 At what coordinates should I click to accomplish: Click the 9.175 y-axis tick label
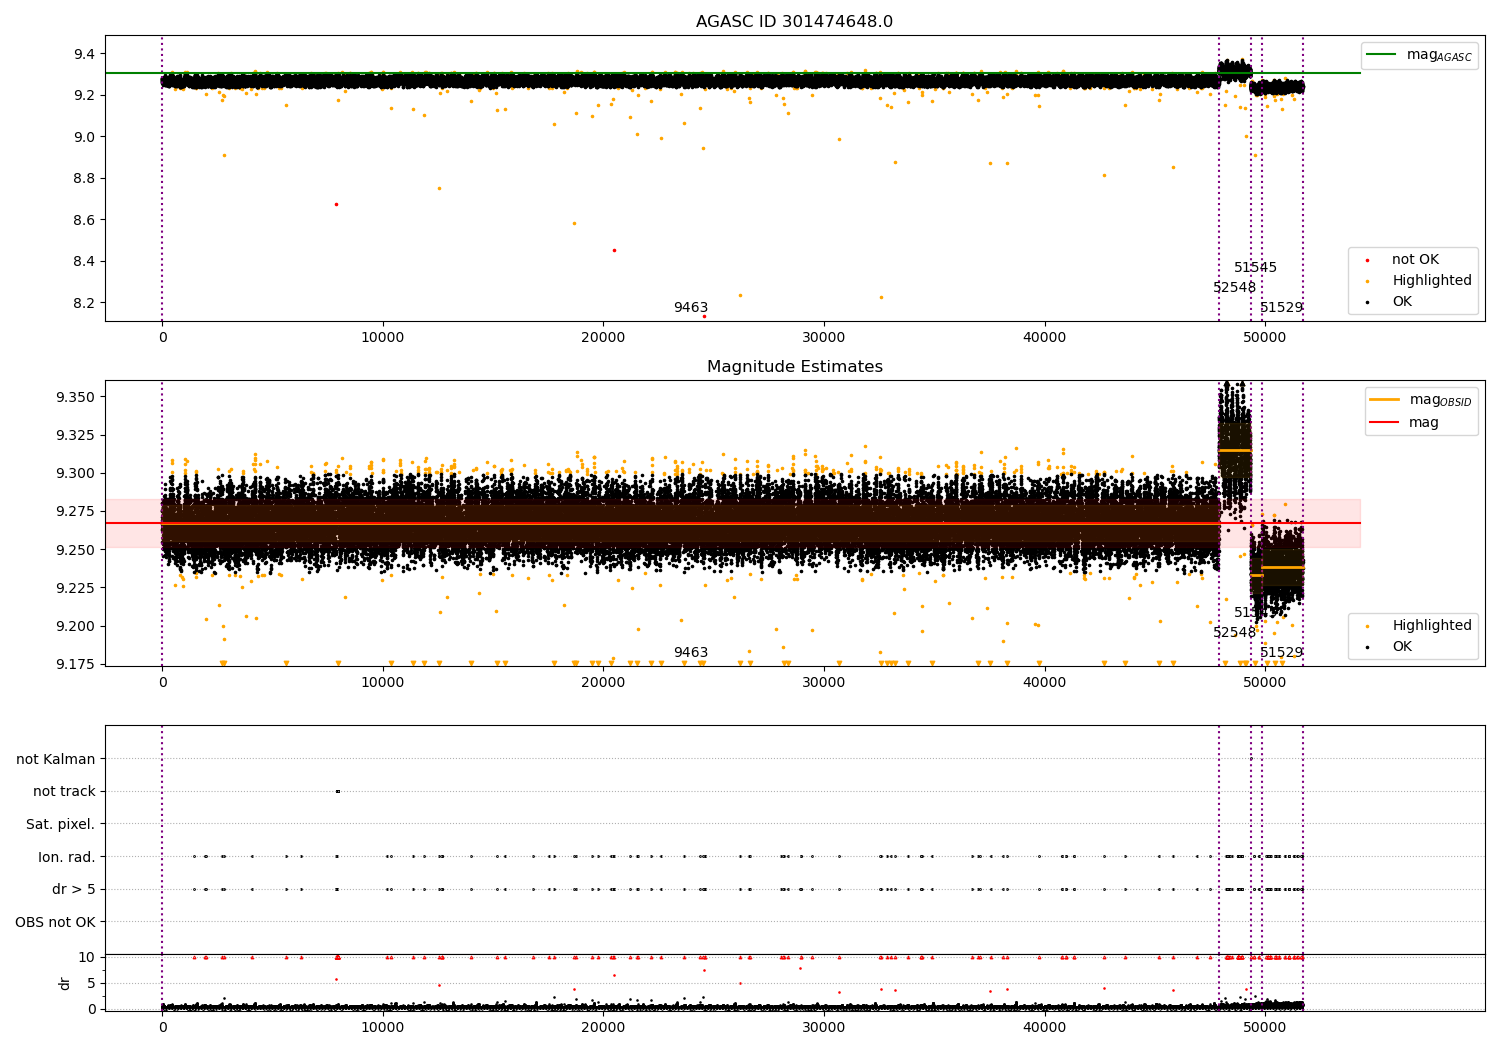[75, 664]
